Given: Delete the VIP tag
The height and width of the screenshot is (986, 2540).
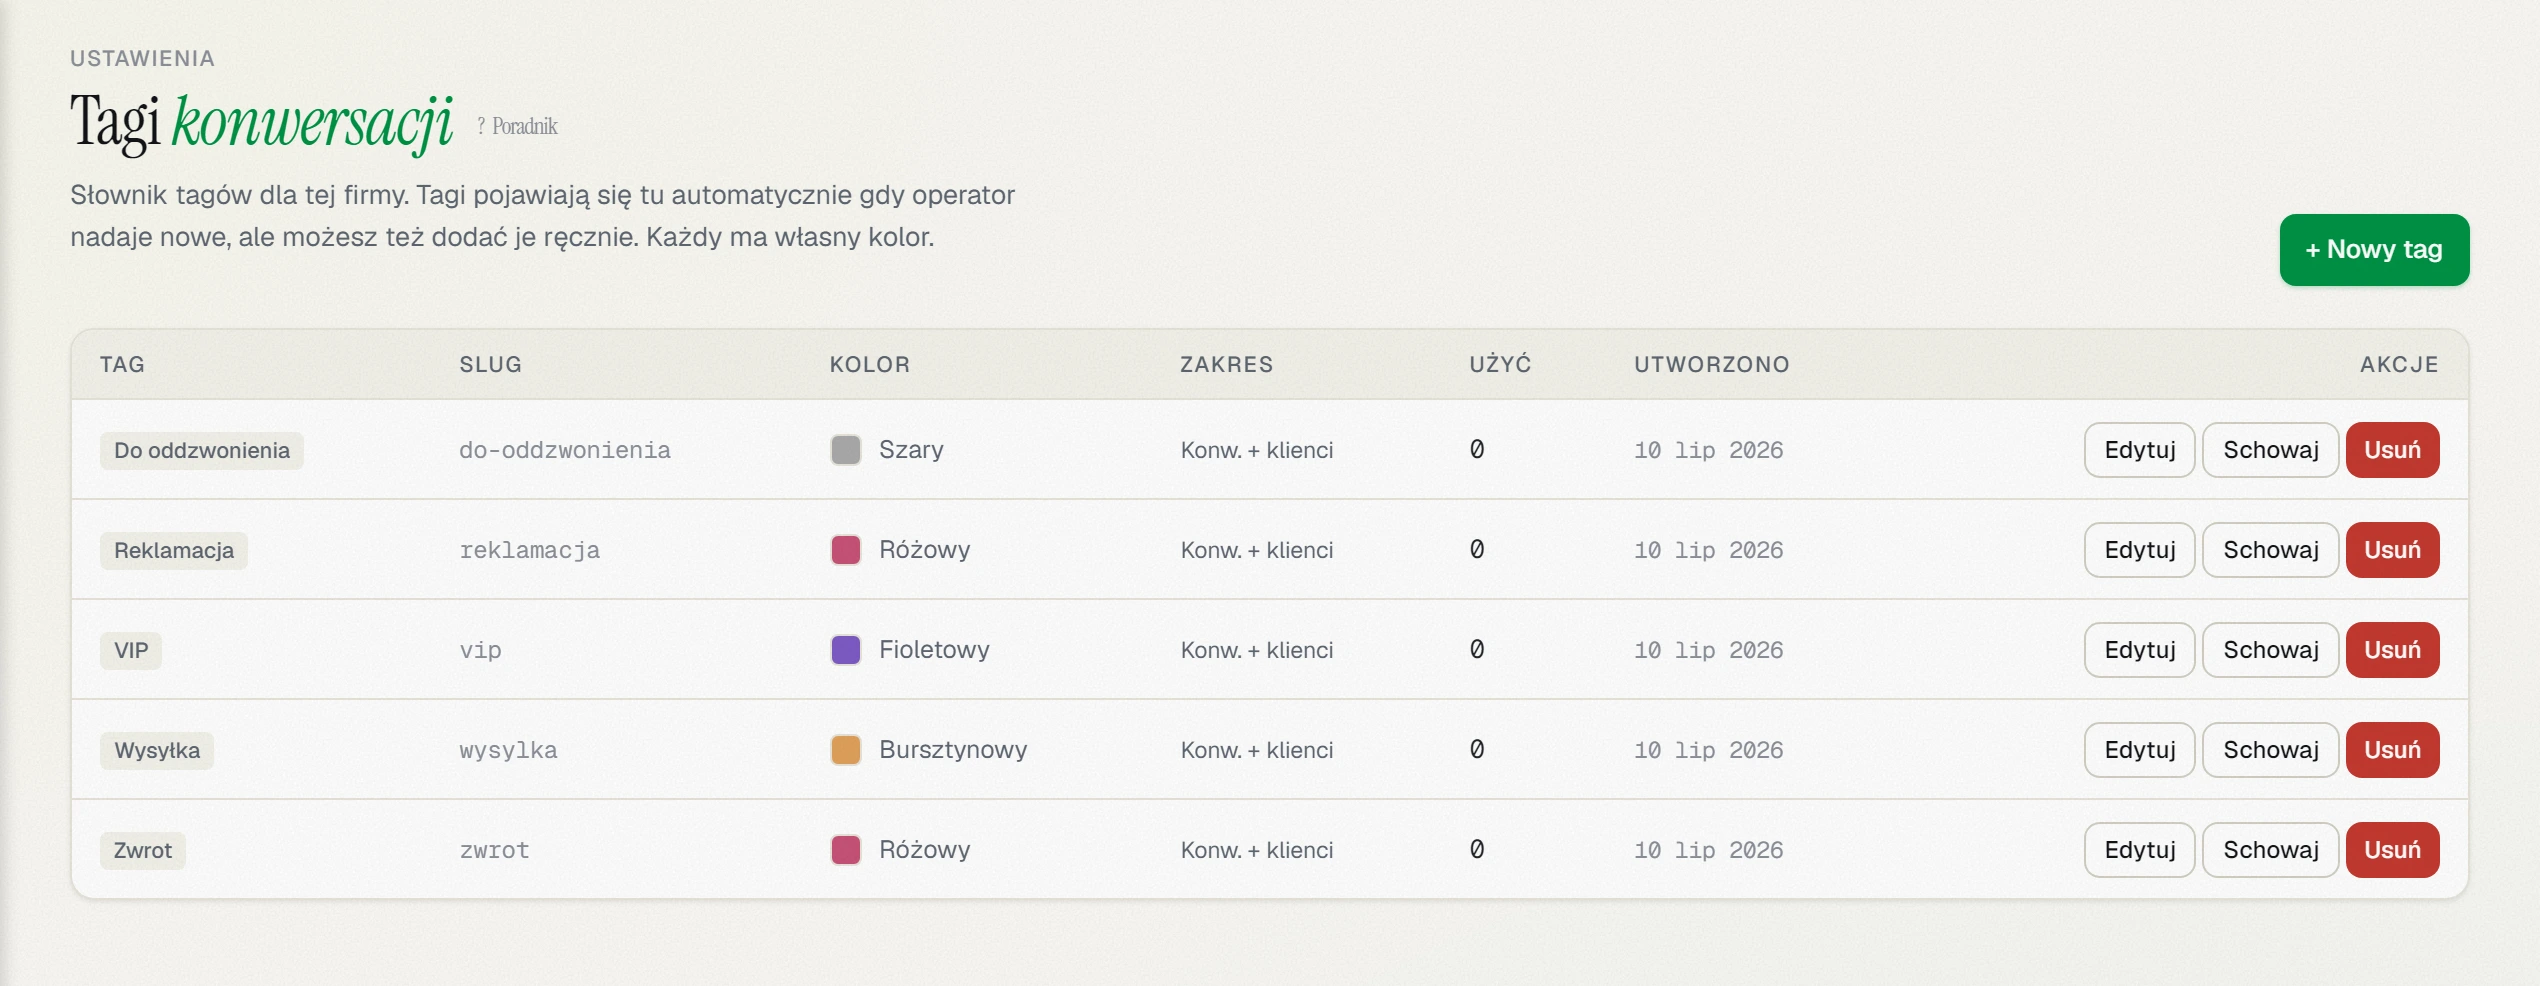Looking at the screenshot, I should pyautogui.click(x=2392, y=650).
